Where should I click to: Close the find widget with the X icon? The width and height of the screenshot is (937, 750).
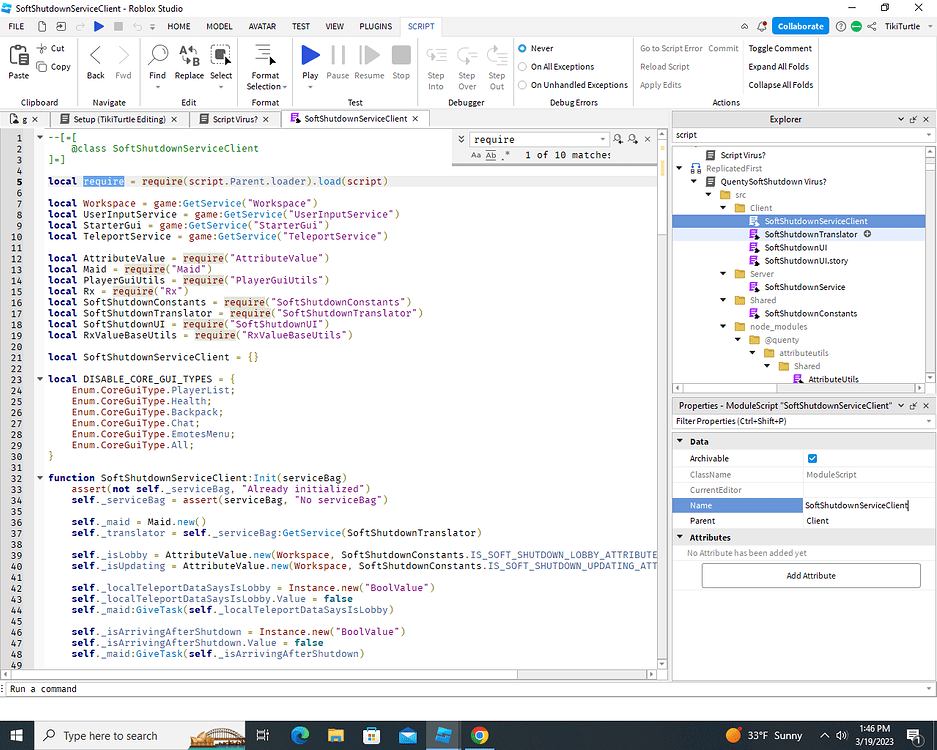coord(647,139)
